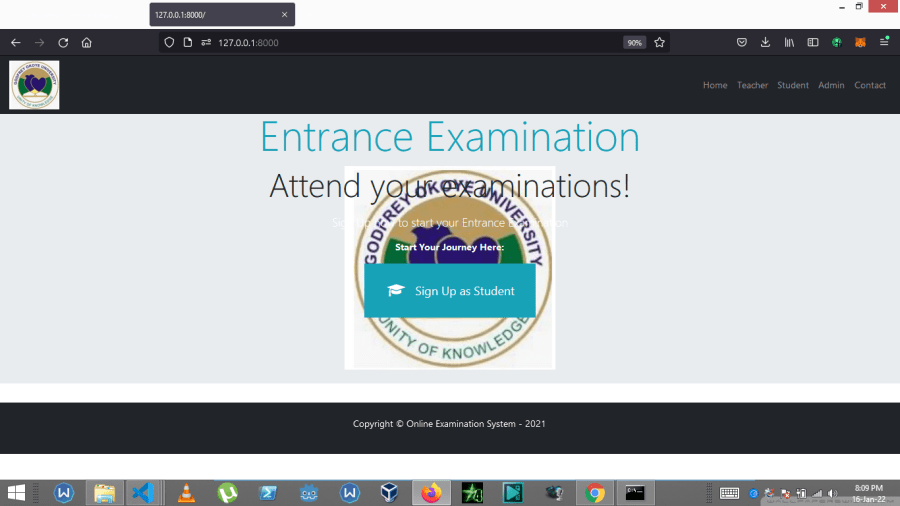Click the site information page icon
The width and height of the screenshot is (900, 506).
click(188, 42)
